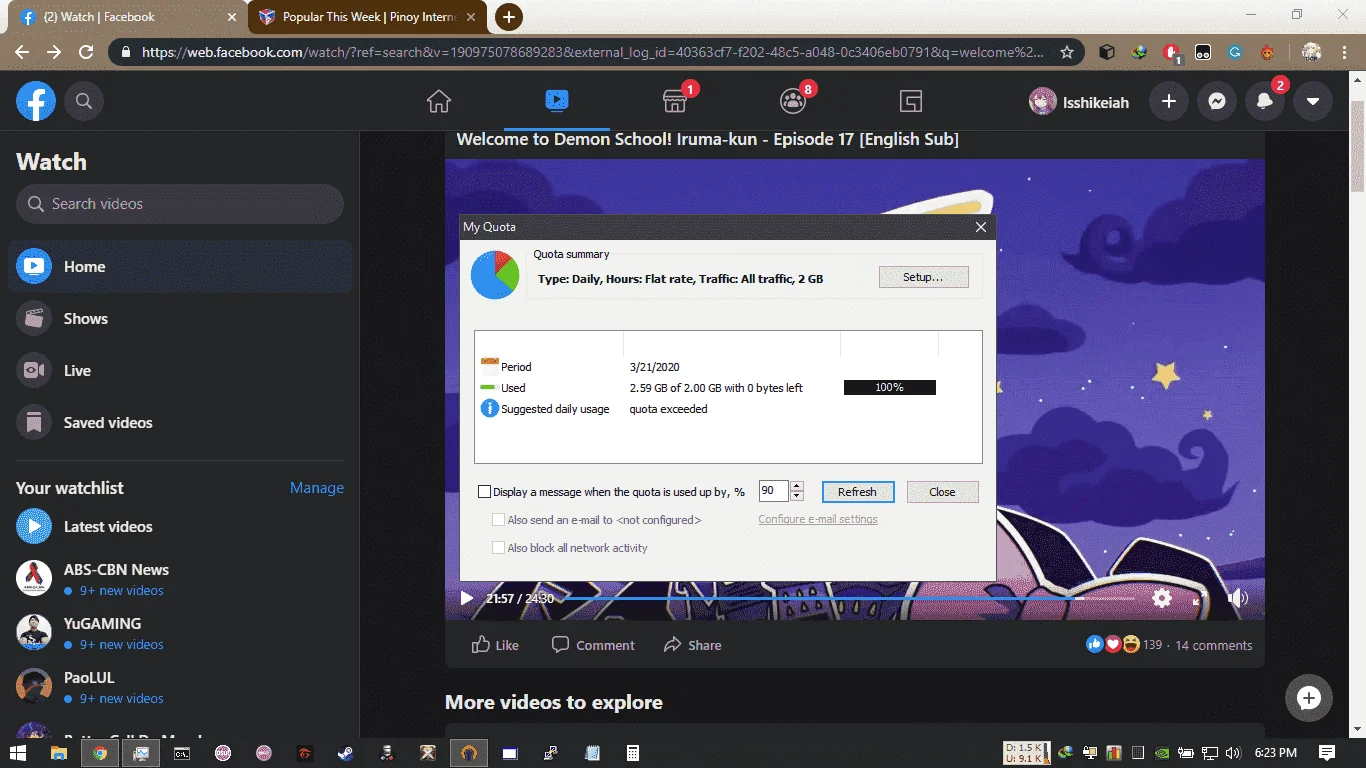Click the black cube extension icon
Screen dimensions: 1366x768
pyautogui.click(x=1107, y=52)
